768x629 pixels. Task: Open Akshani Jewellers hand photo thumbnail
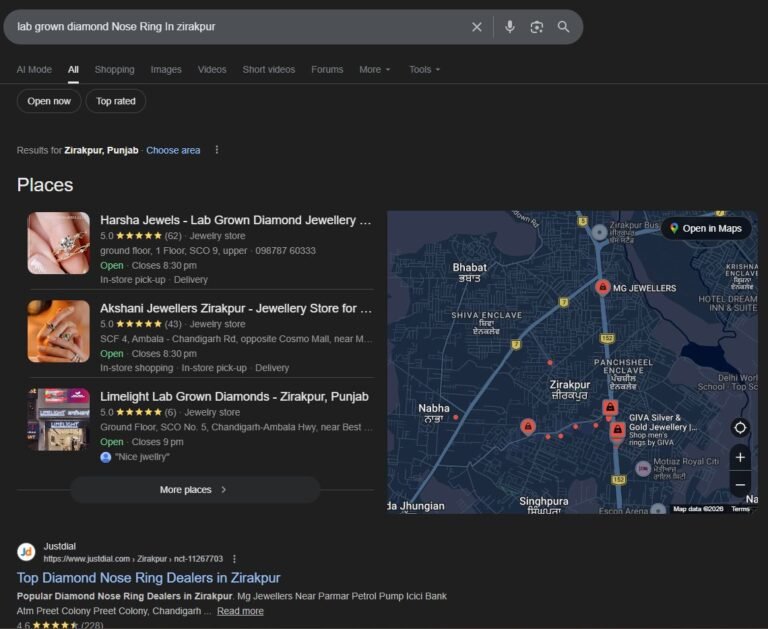59,331
